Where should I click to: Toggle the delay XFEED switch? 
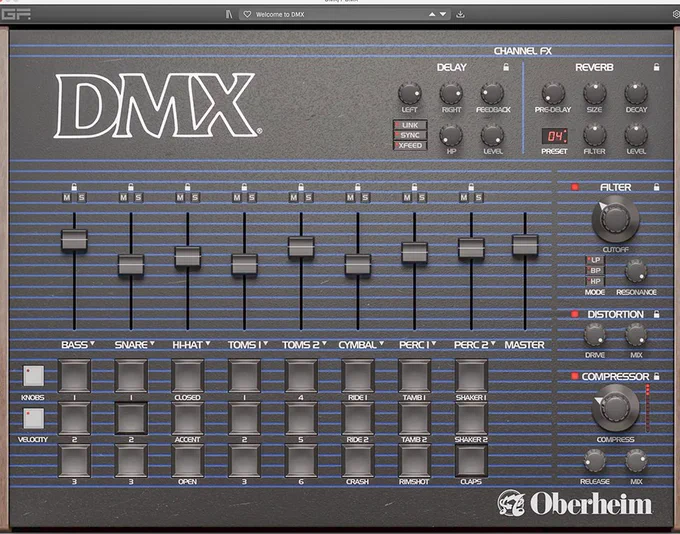tap(410, 146)
